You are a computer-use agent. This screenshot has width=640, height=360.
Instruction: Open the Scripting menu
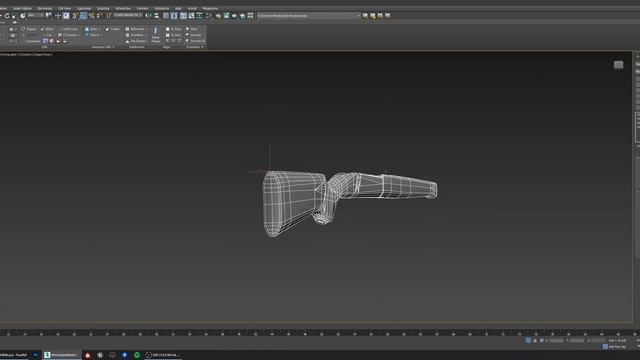103,8
